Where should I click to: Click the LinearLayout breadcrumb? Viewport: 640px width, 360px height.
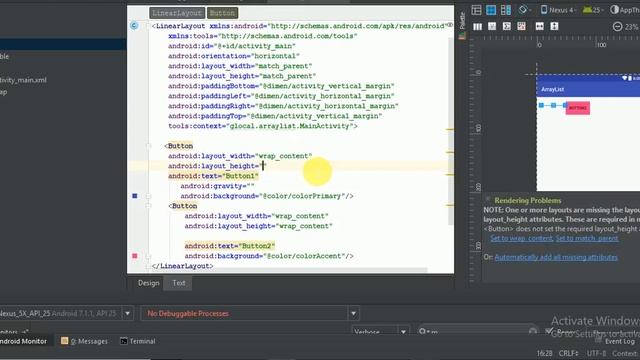tap(177, 13)
